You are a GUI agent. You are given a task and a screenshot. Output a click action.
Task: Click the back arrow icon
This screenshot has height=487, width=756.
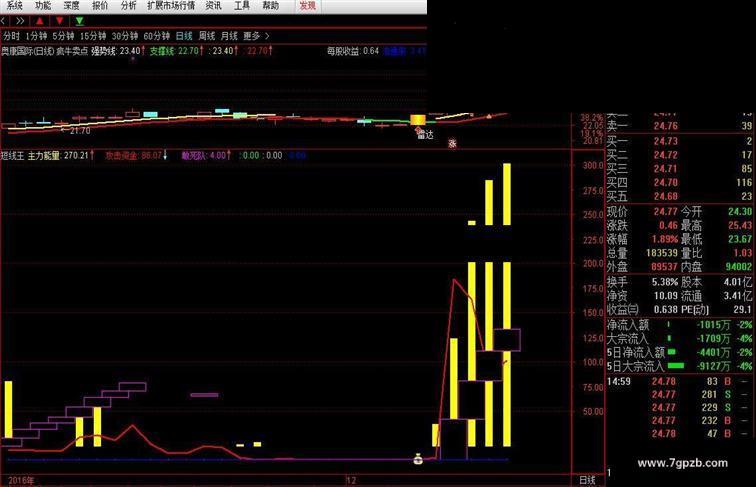(x=3, y=21)
